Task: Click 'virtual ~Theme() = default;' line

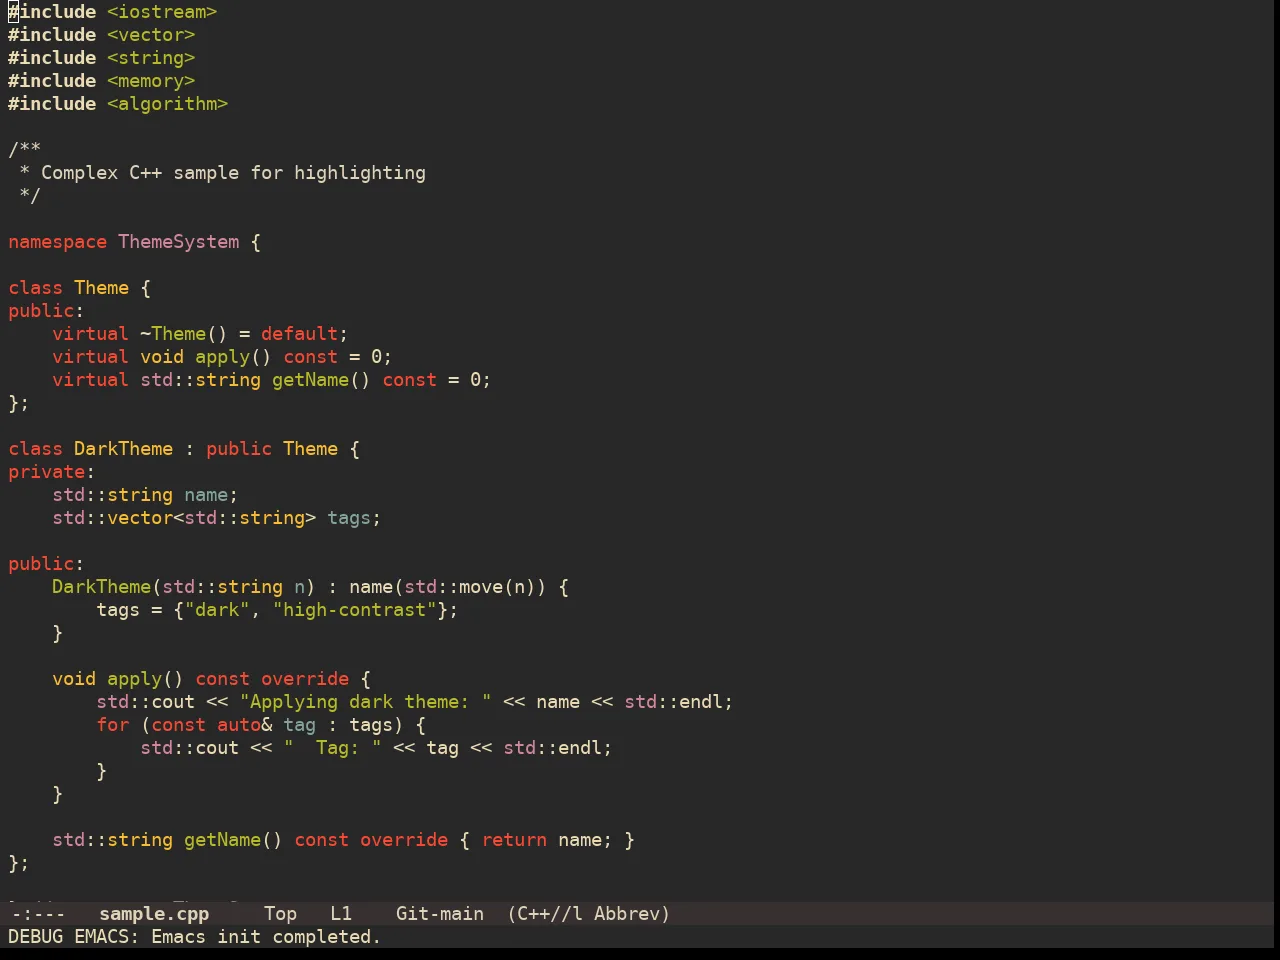Action: (200, 334)
